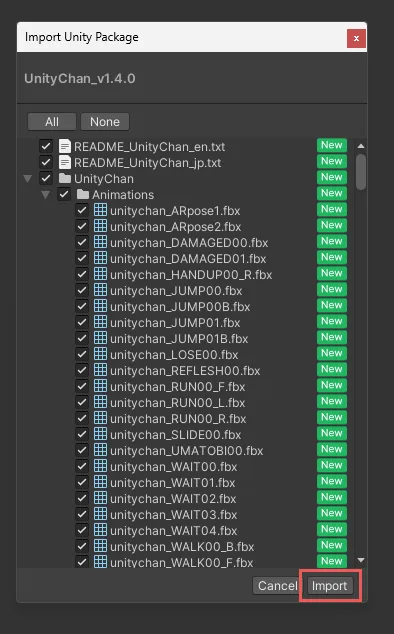Select the unitychan_JUMP01B.fbx file name
This screenshot has height=634, width=394.
[179, 339]
